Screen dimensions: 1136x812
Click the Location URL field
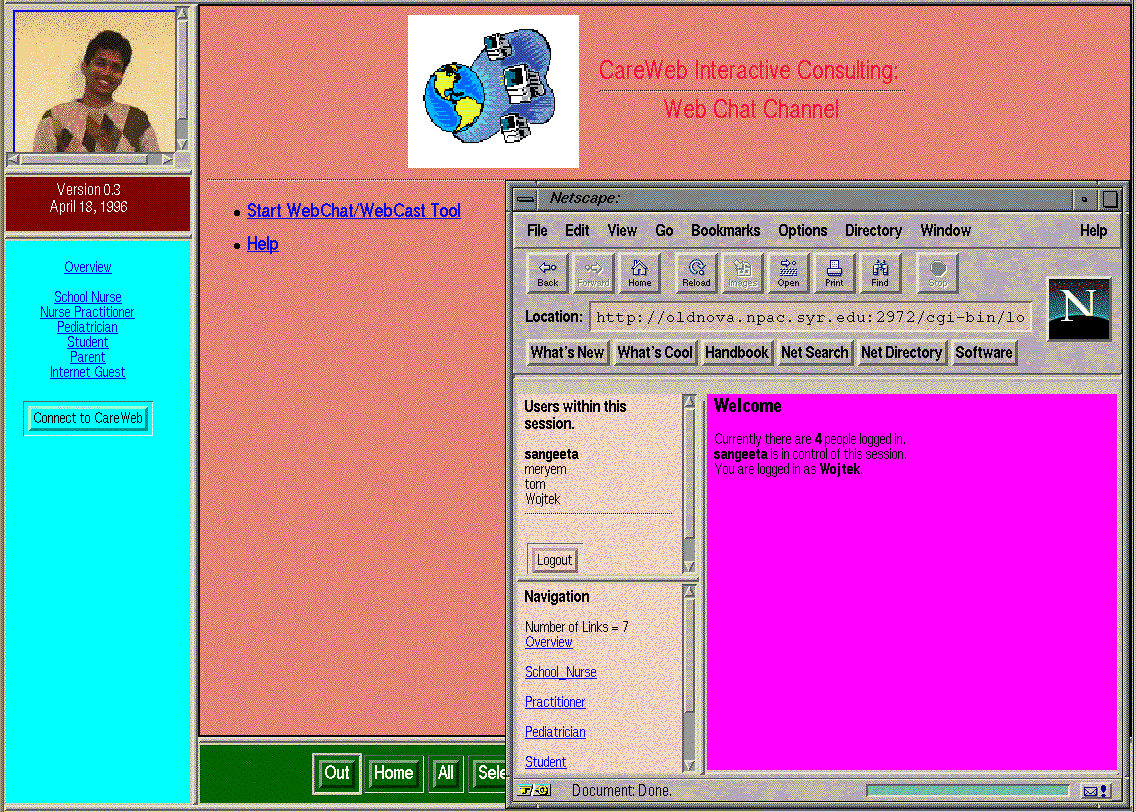click(x=811, y=317)
